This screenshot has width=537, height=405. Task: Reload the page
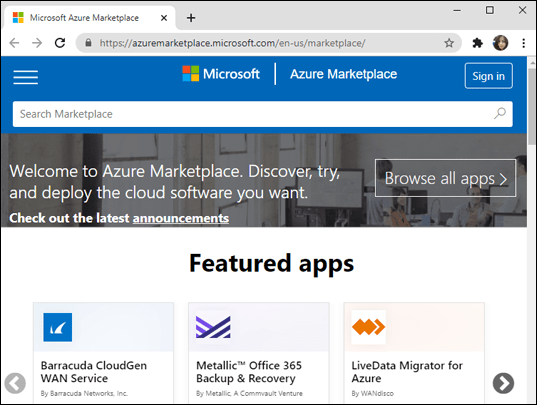point(60,43)
